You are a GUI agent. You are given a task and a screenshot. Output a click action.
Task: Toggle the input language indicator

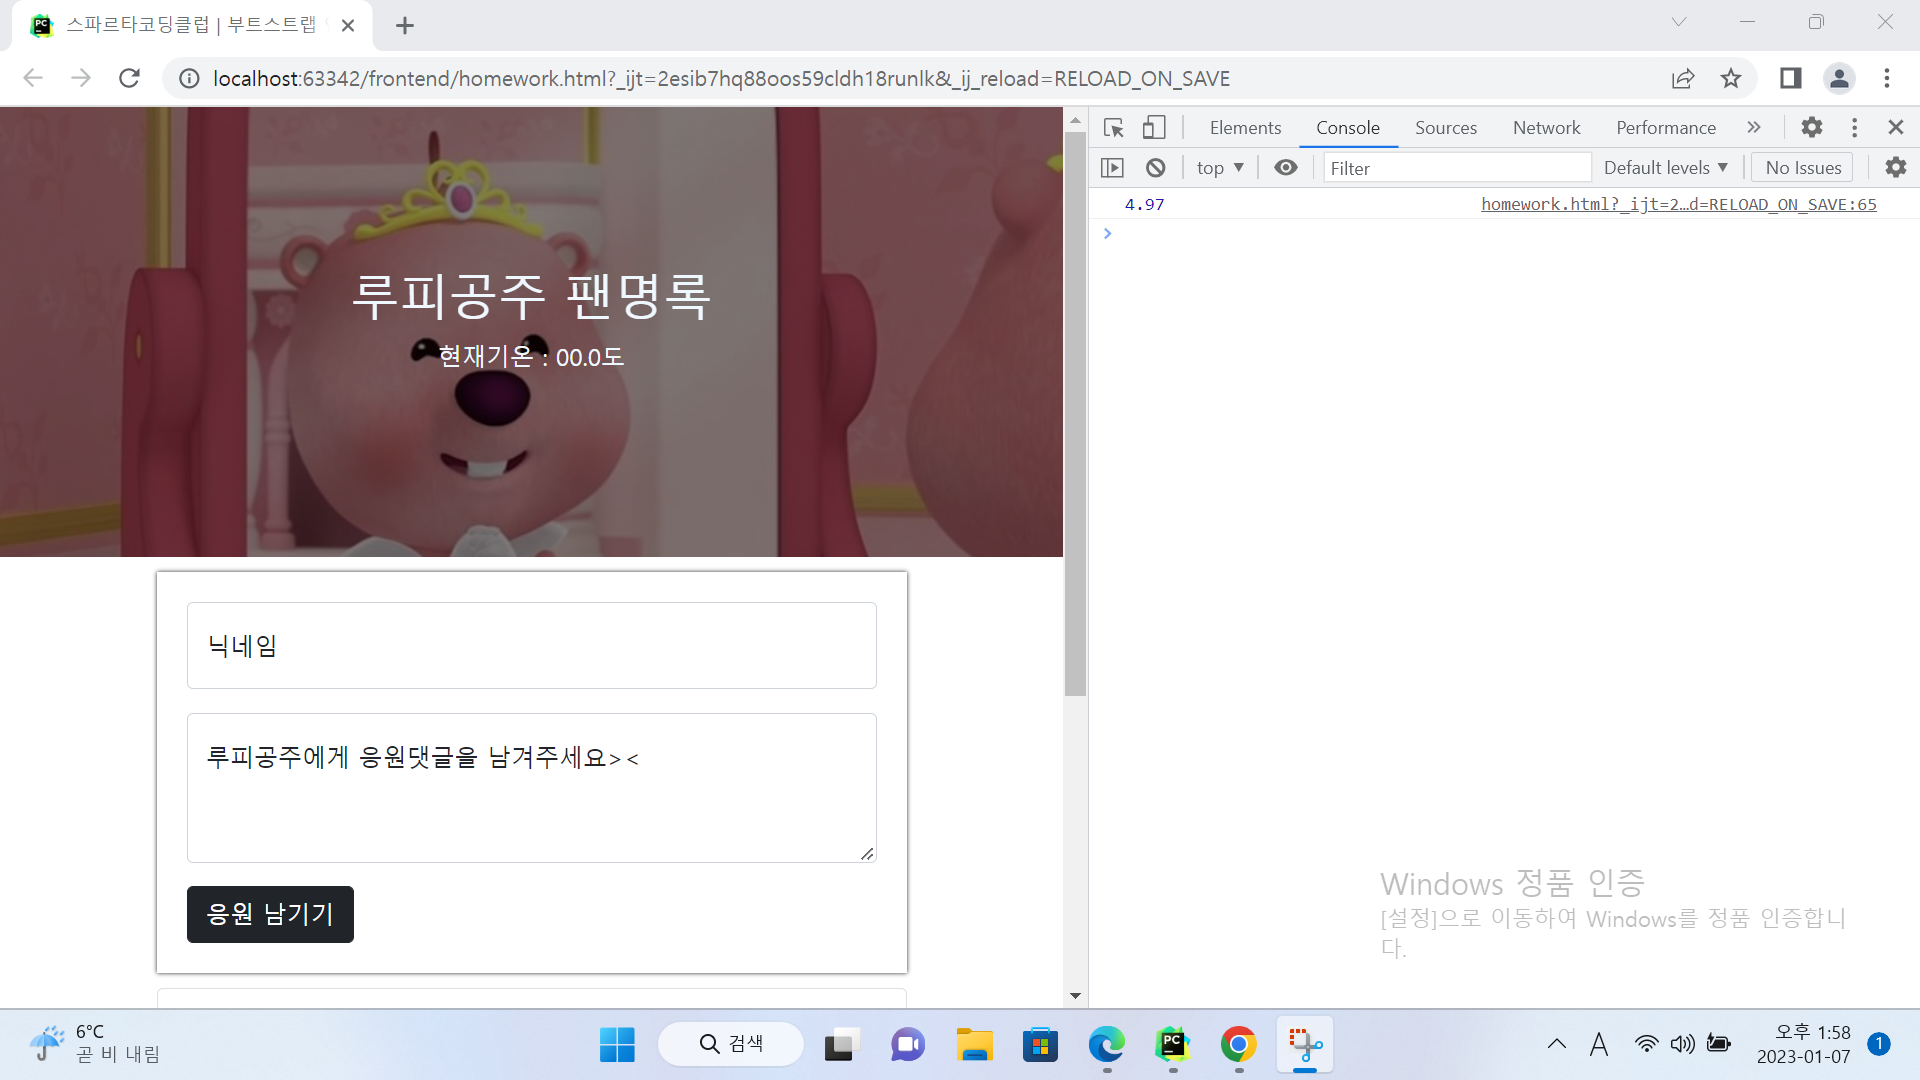pos(1599,1044)
